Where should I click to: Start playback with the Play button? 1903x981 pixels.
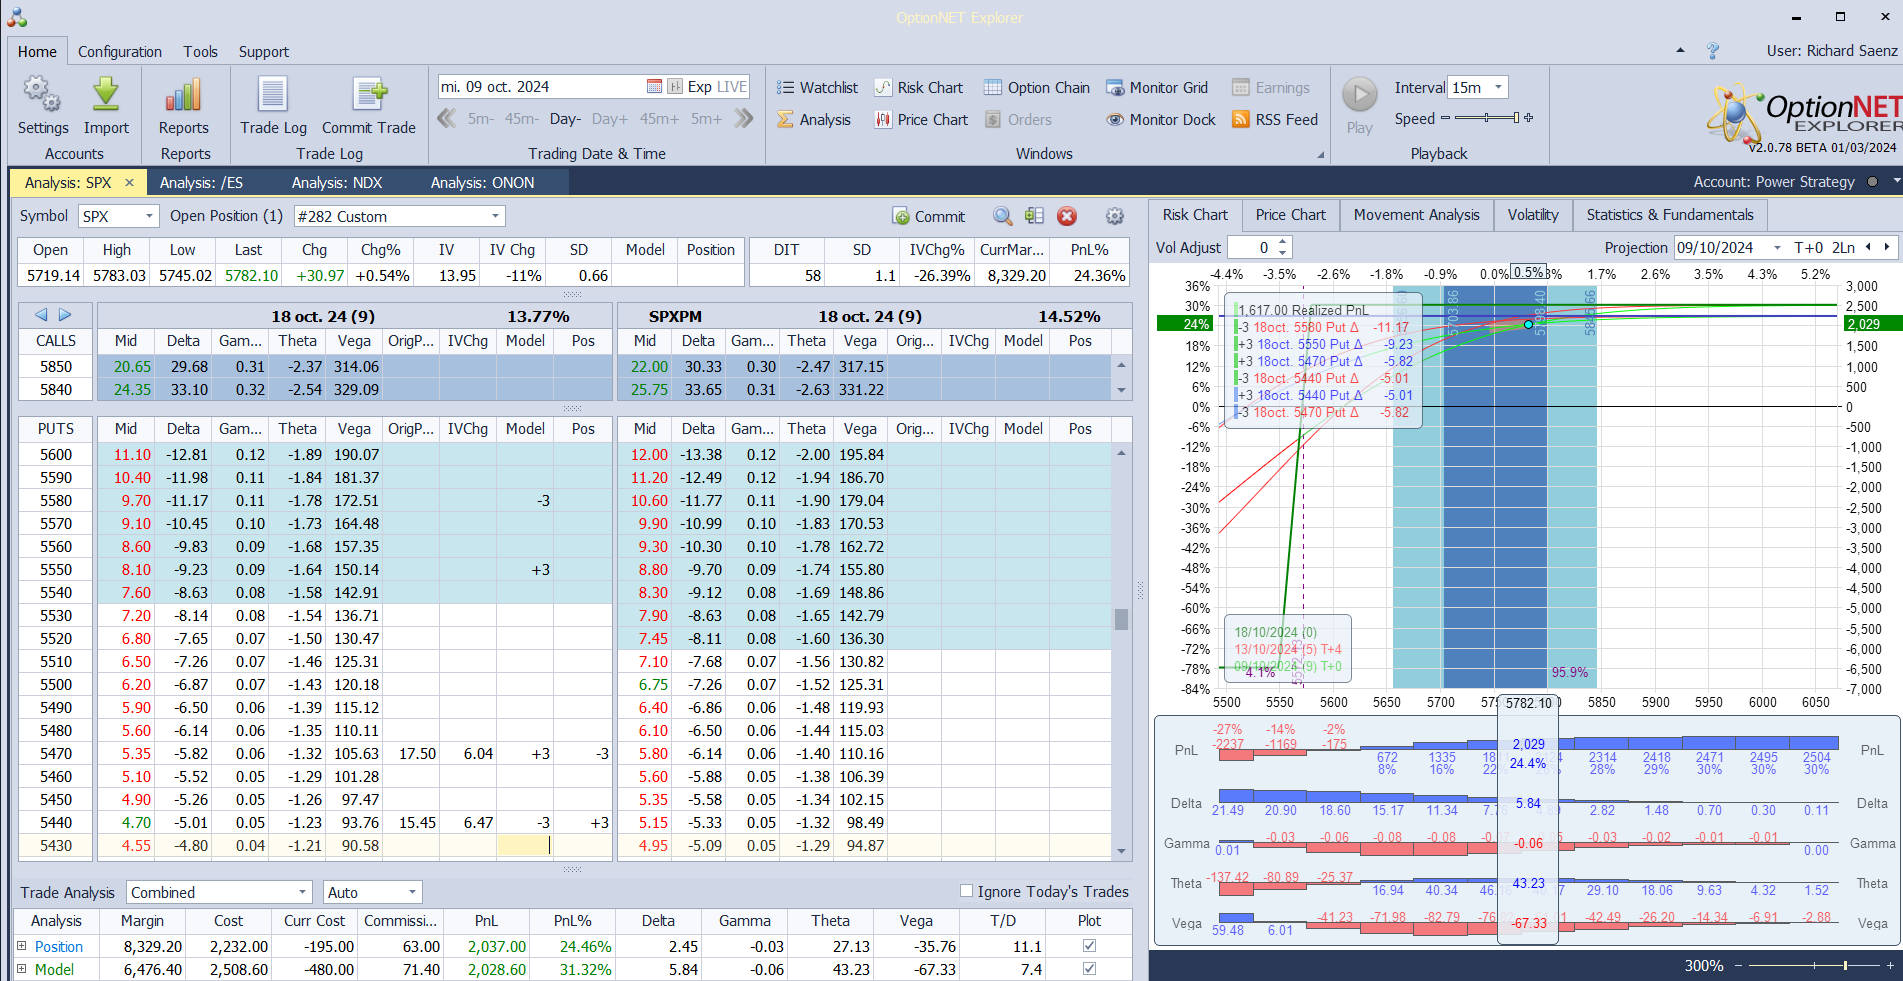pos(1360,105)
